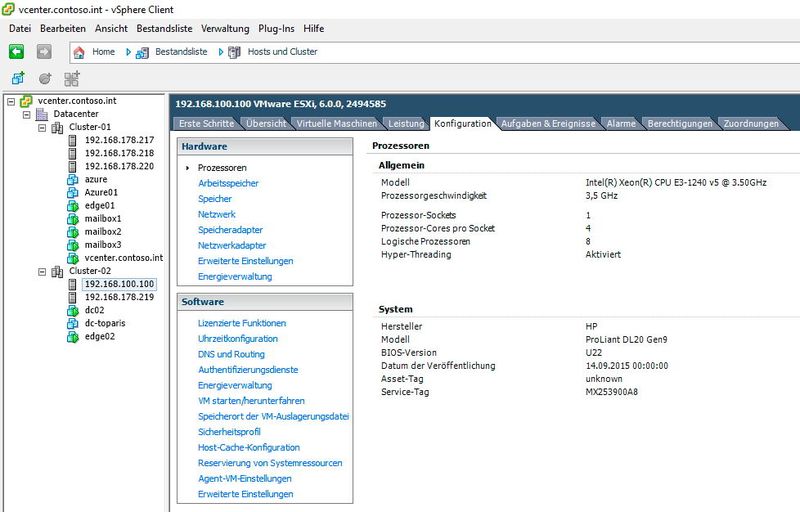Switch to the Virtuelle Maschinen tab
800x512 pixels.
click(337, 123)
